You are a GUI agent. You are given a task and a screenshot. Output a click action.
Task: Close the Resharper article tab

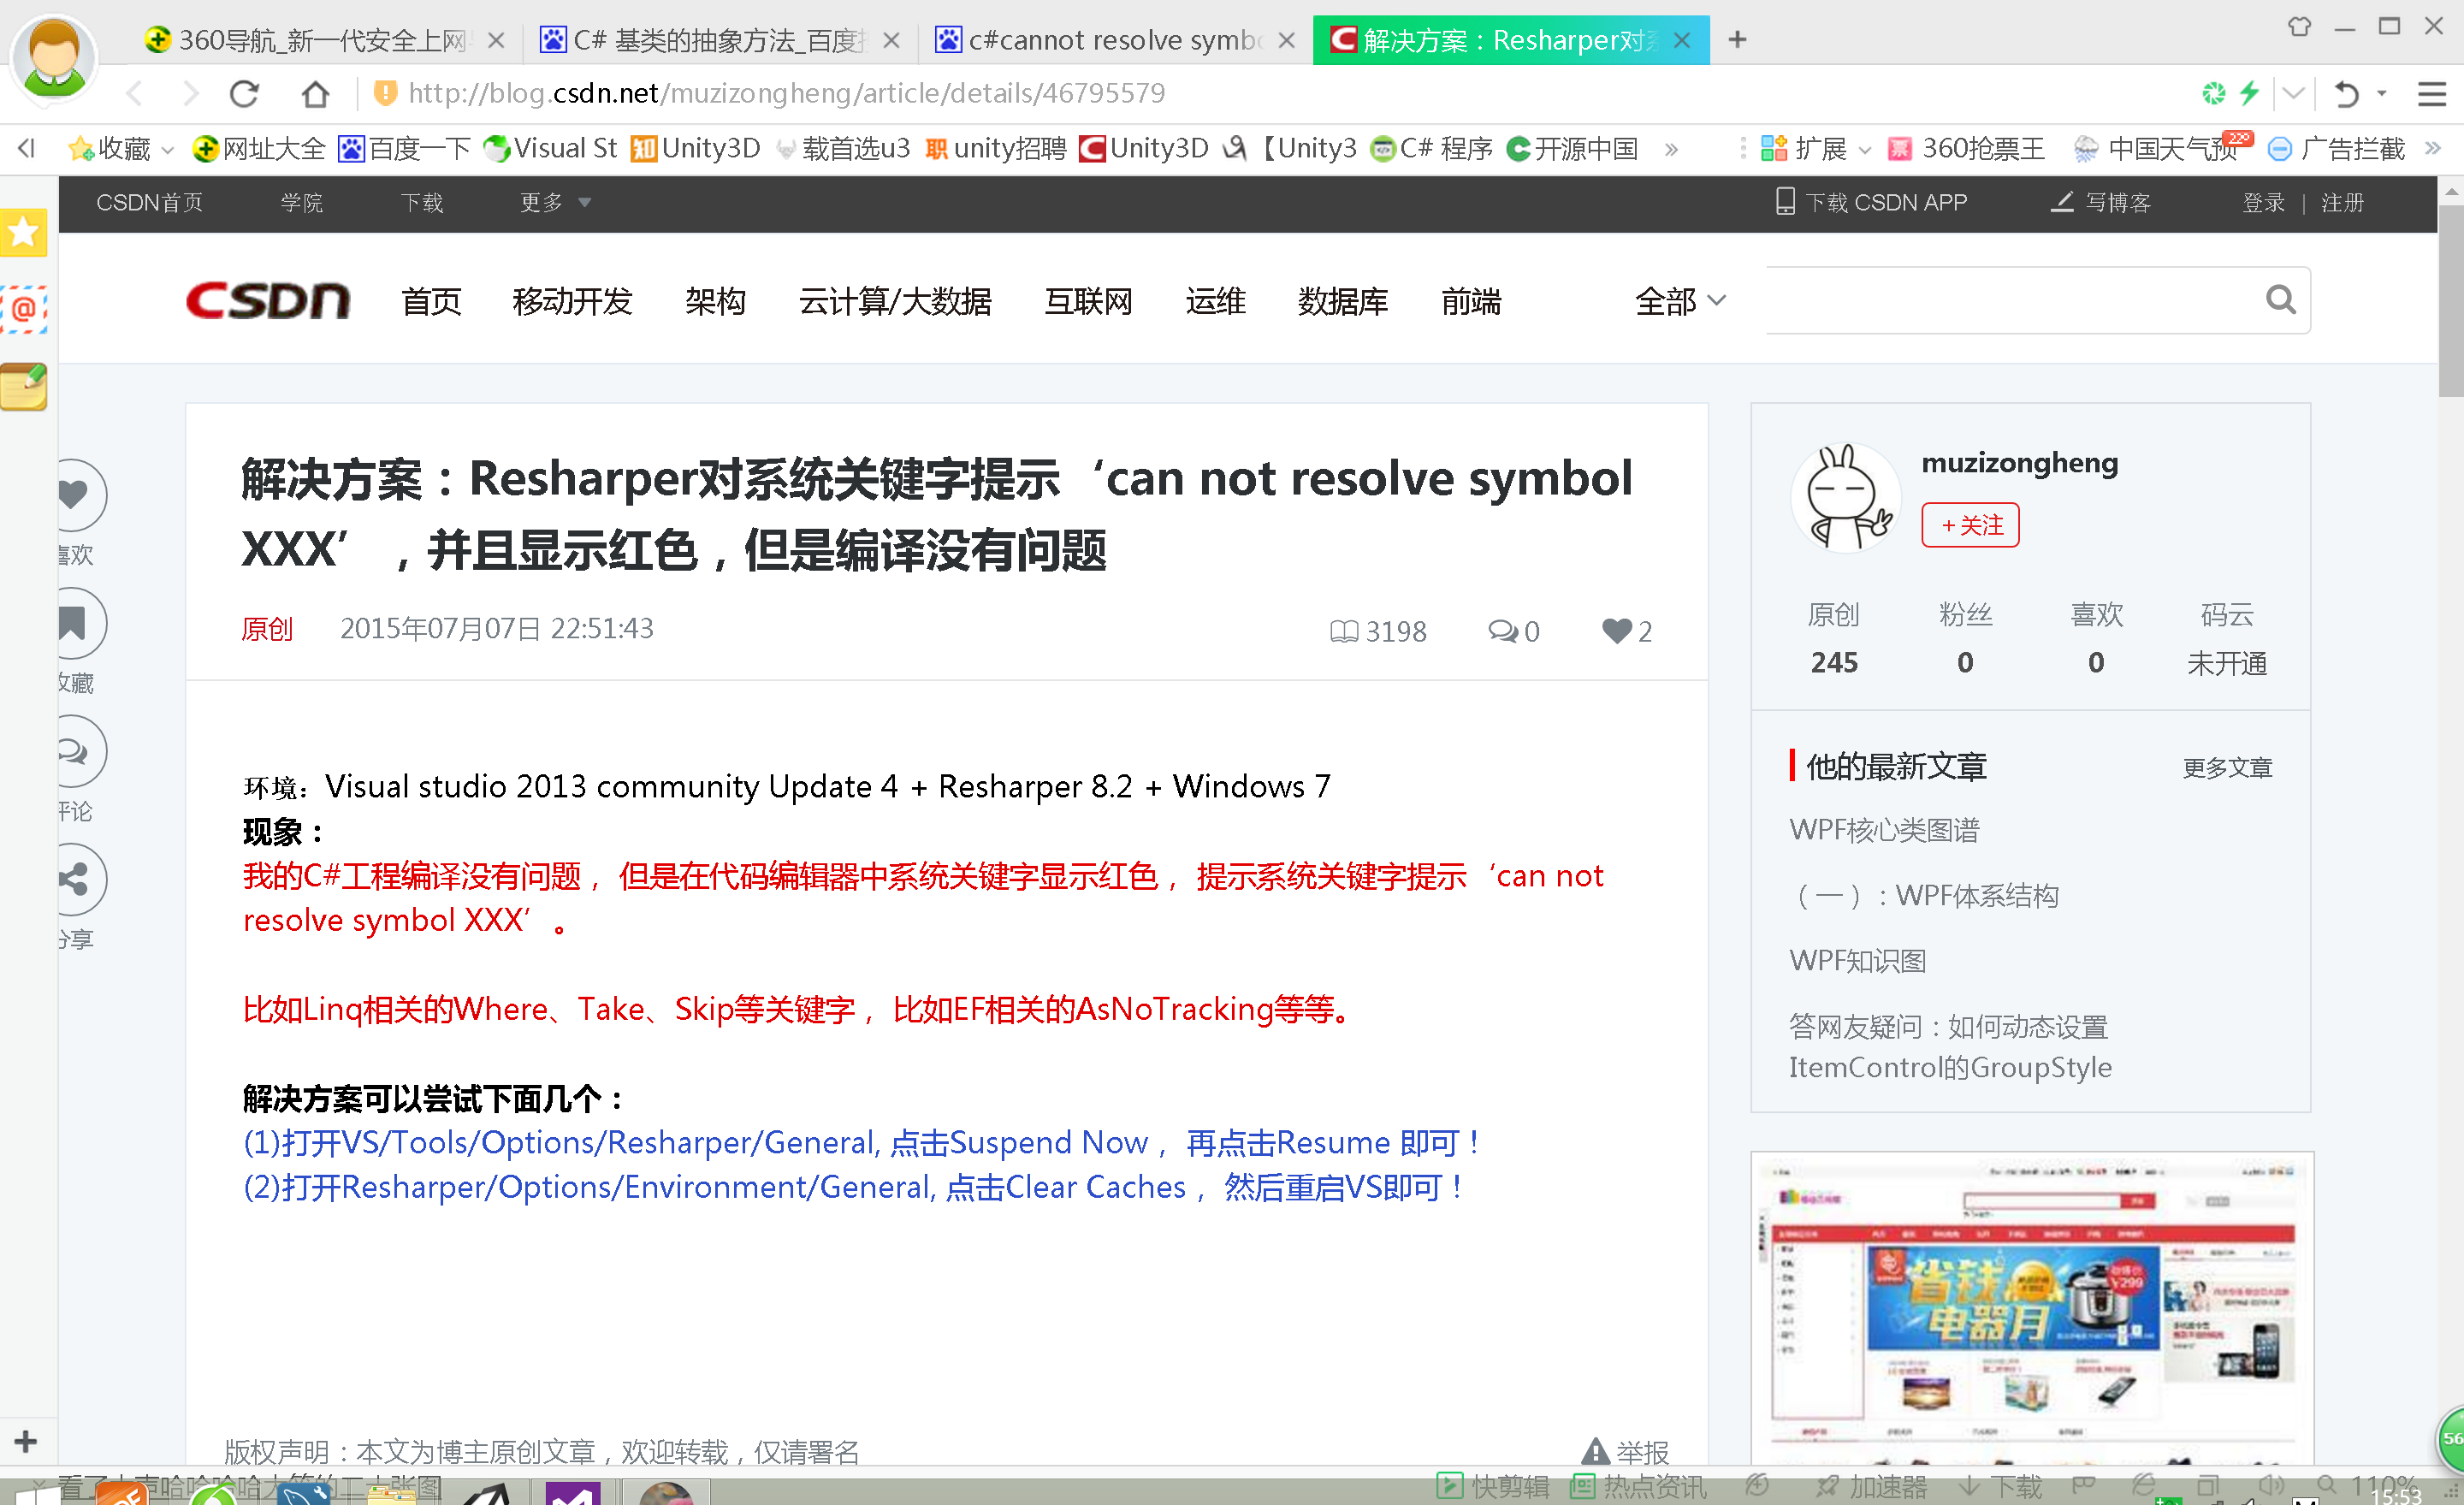point(1682,40)
